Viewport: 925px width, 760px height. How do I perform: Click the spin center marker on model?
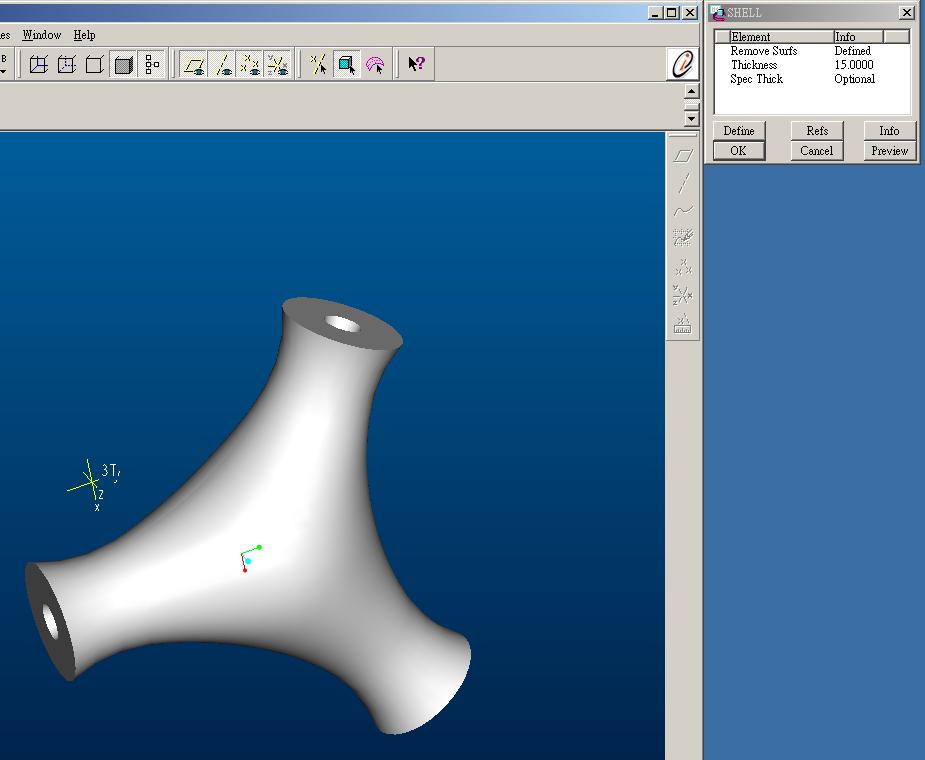(250, 559)
